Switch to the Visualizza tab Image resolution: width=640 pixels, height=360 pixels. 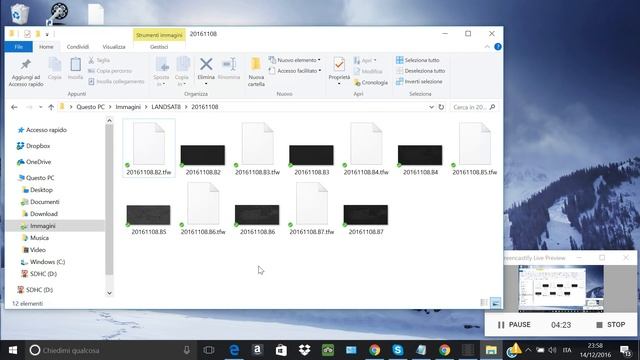tap(114, 47)
